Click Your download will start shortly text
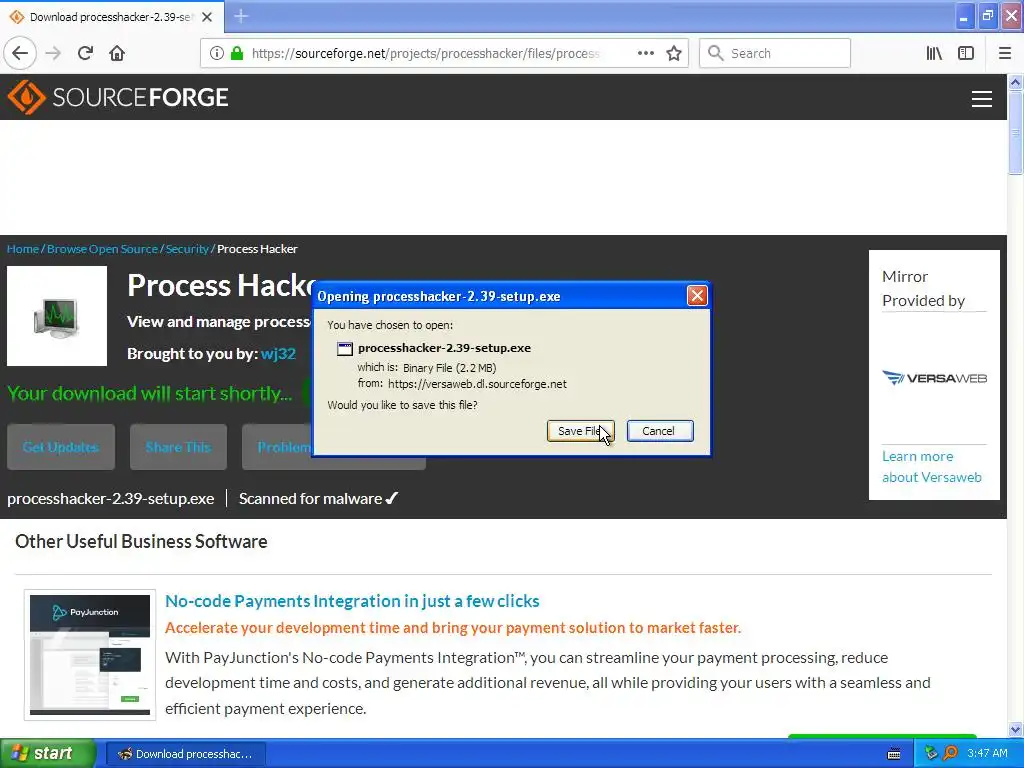 [x=150, y=393]
